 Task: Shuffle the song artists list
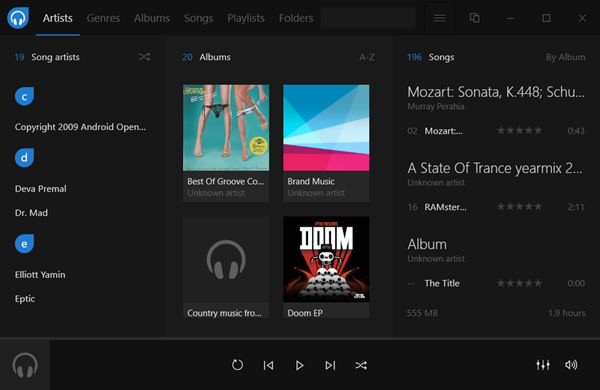pyautogui.click(x=144, y=57)
